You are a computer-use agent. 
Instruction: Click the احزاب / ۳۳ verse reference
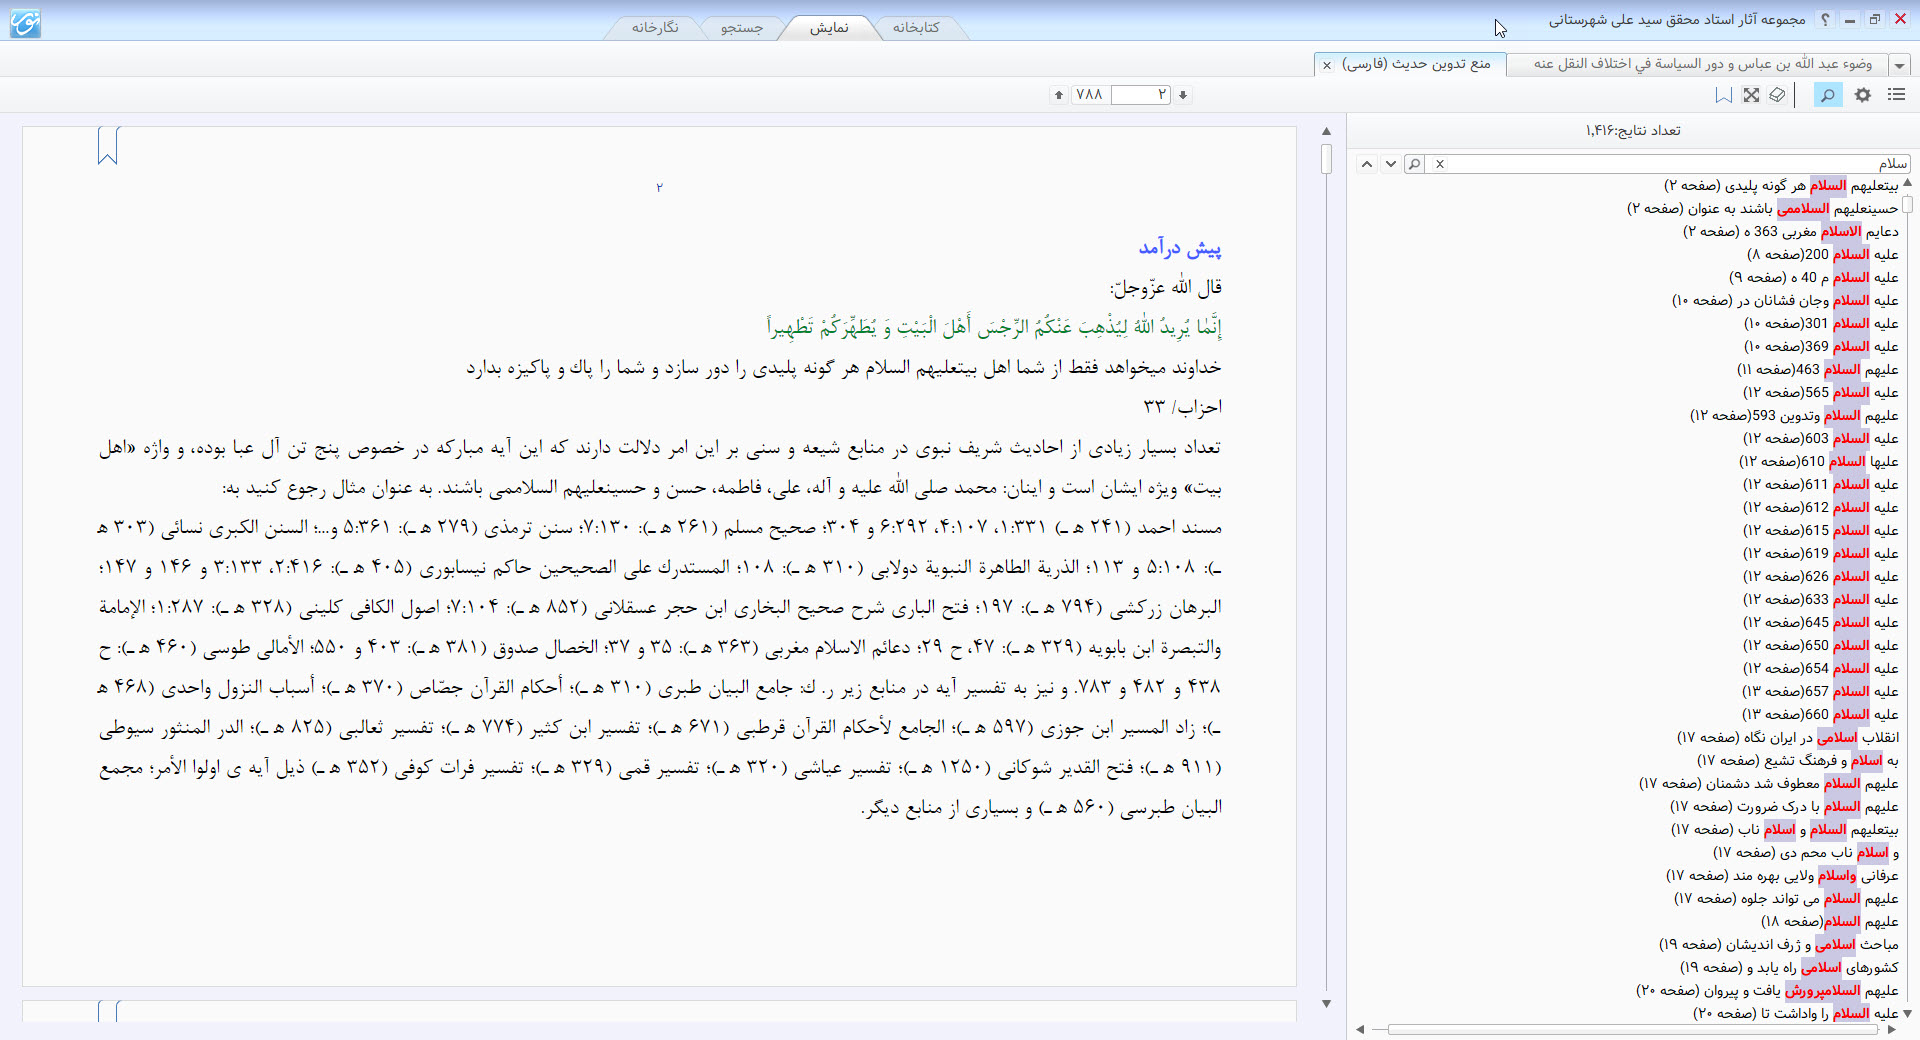pyautogui.click(x=1182, y=407)
